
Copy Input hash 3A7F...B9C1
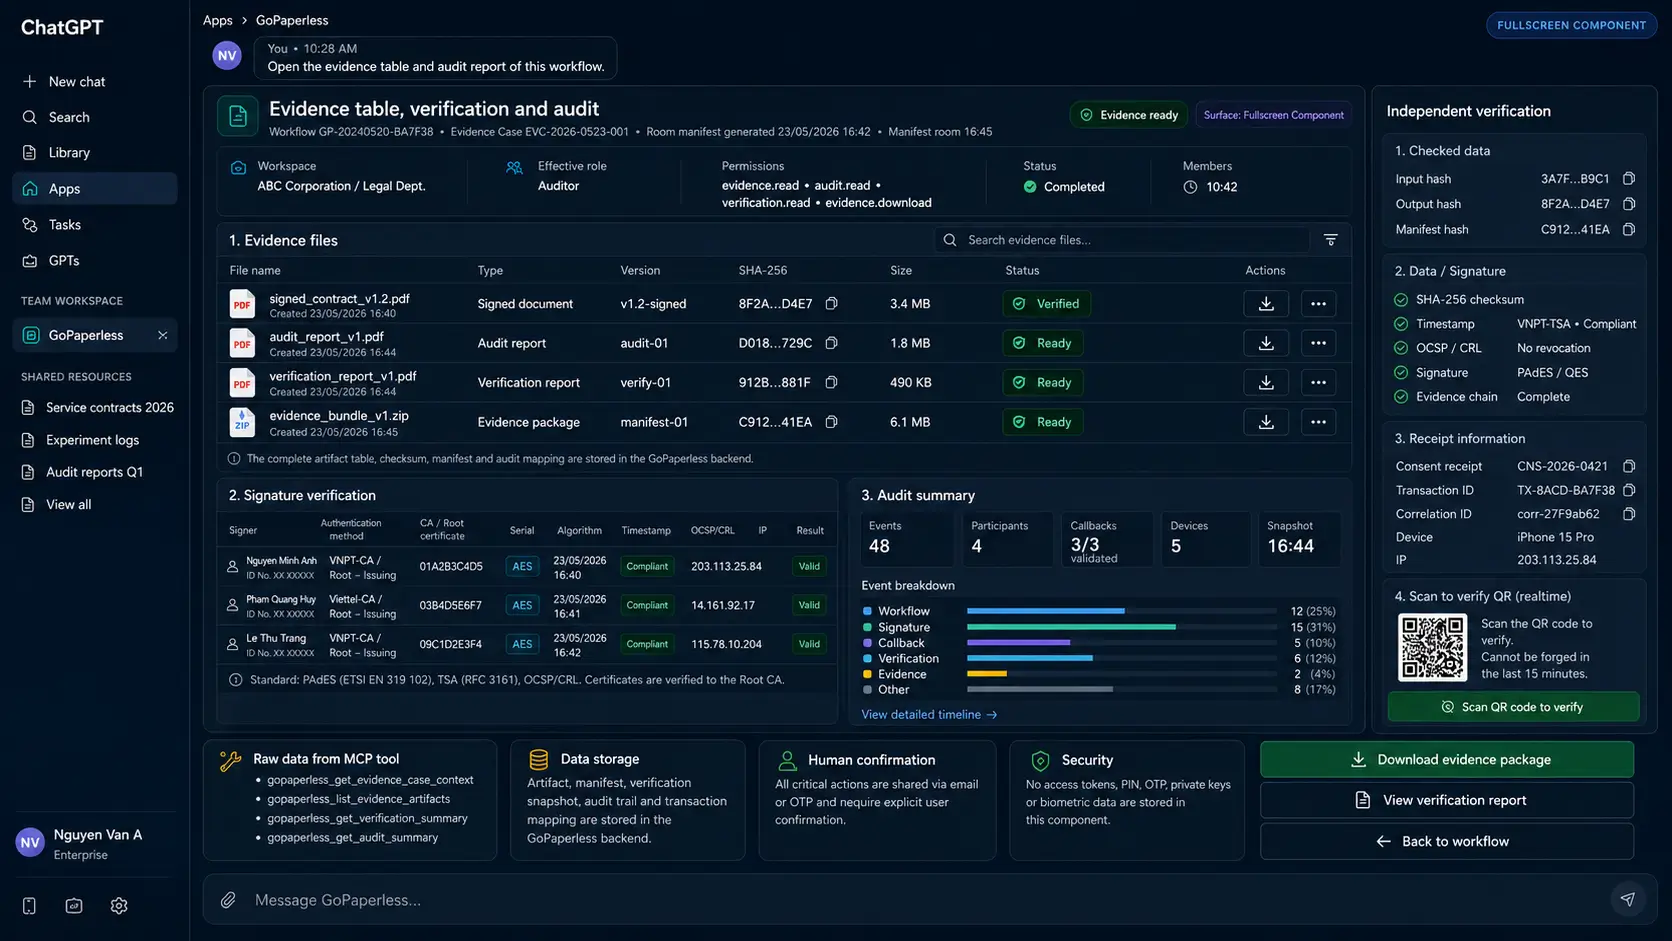1628,179
